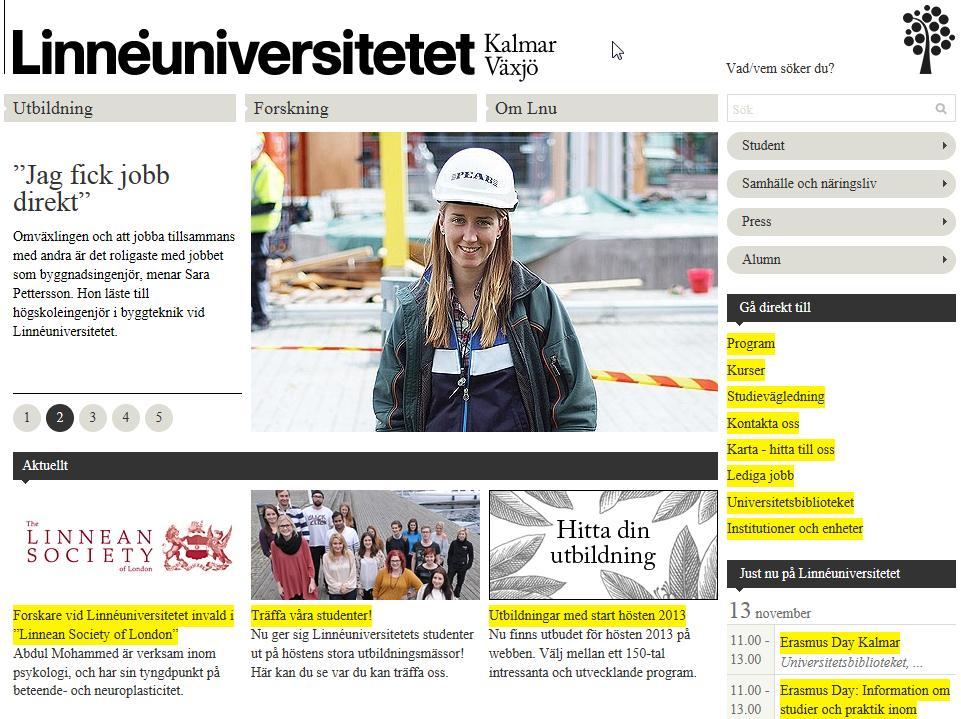Open Institutioner och enheter link
Viewport: 961px width, 719px height.
[x=795, y=528]
